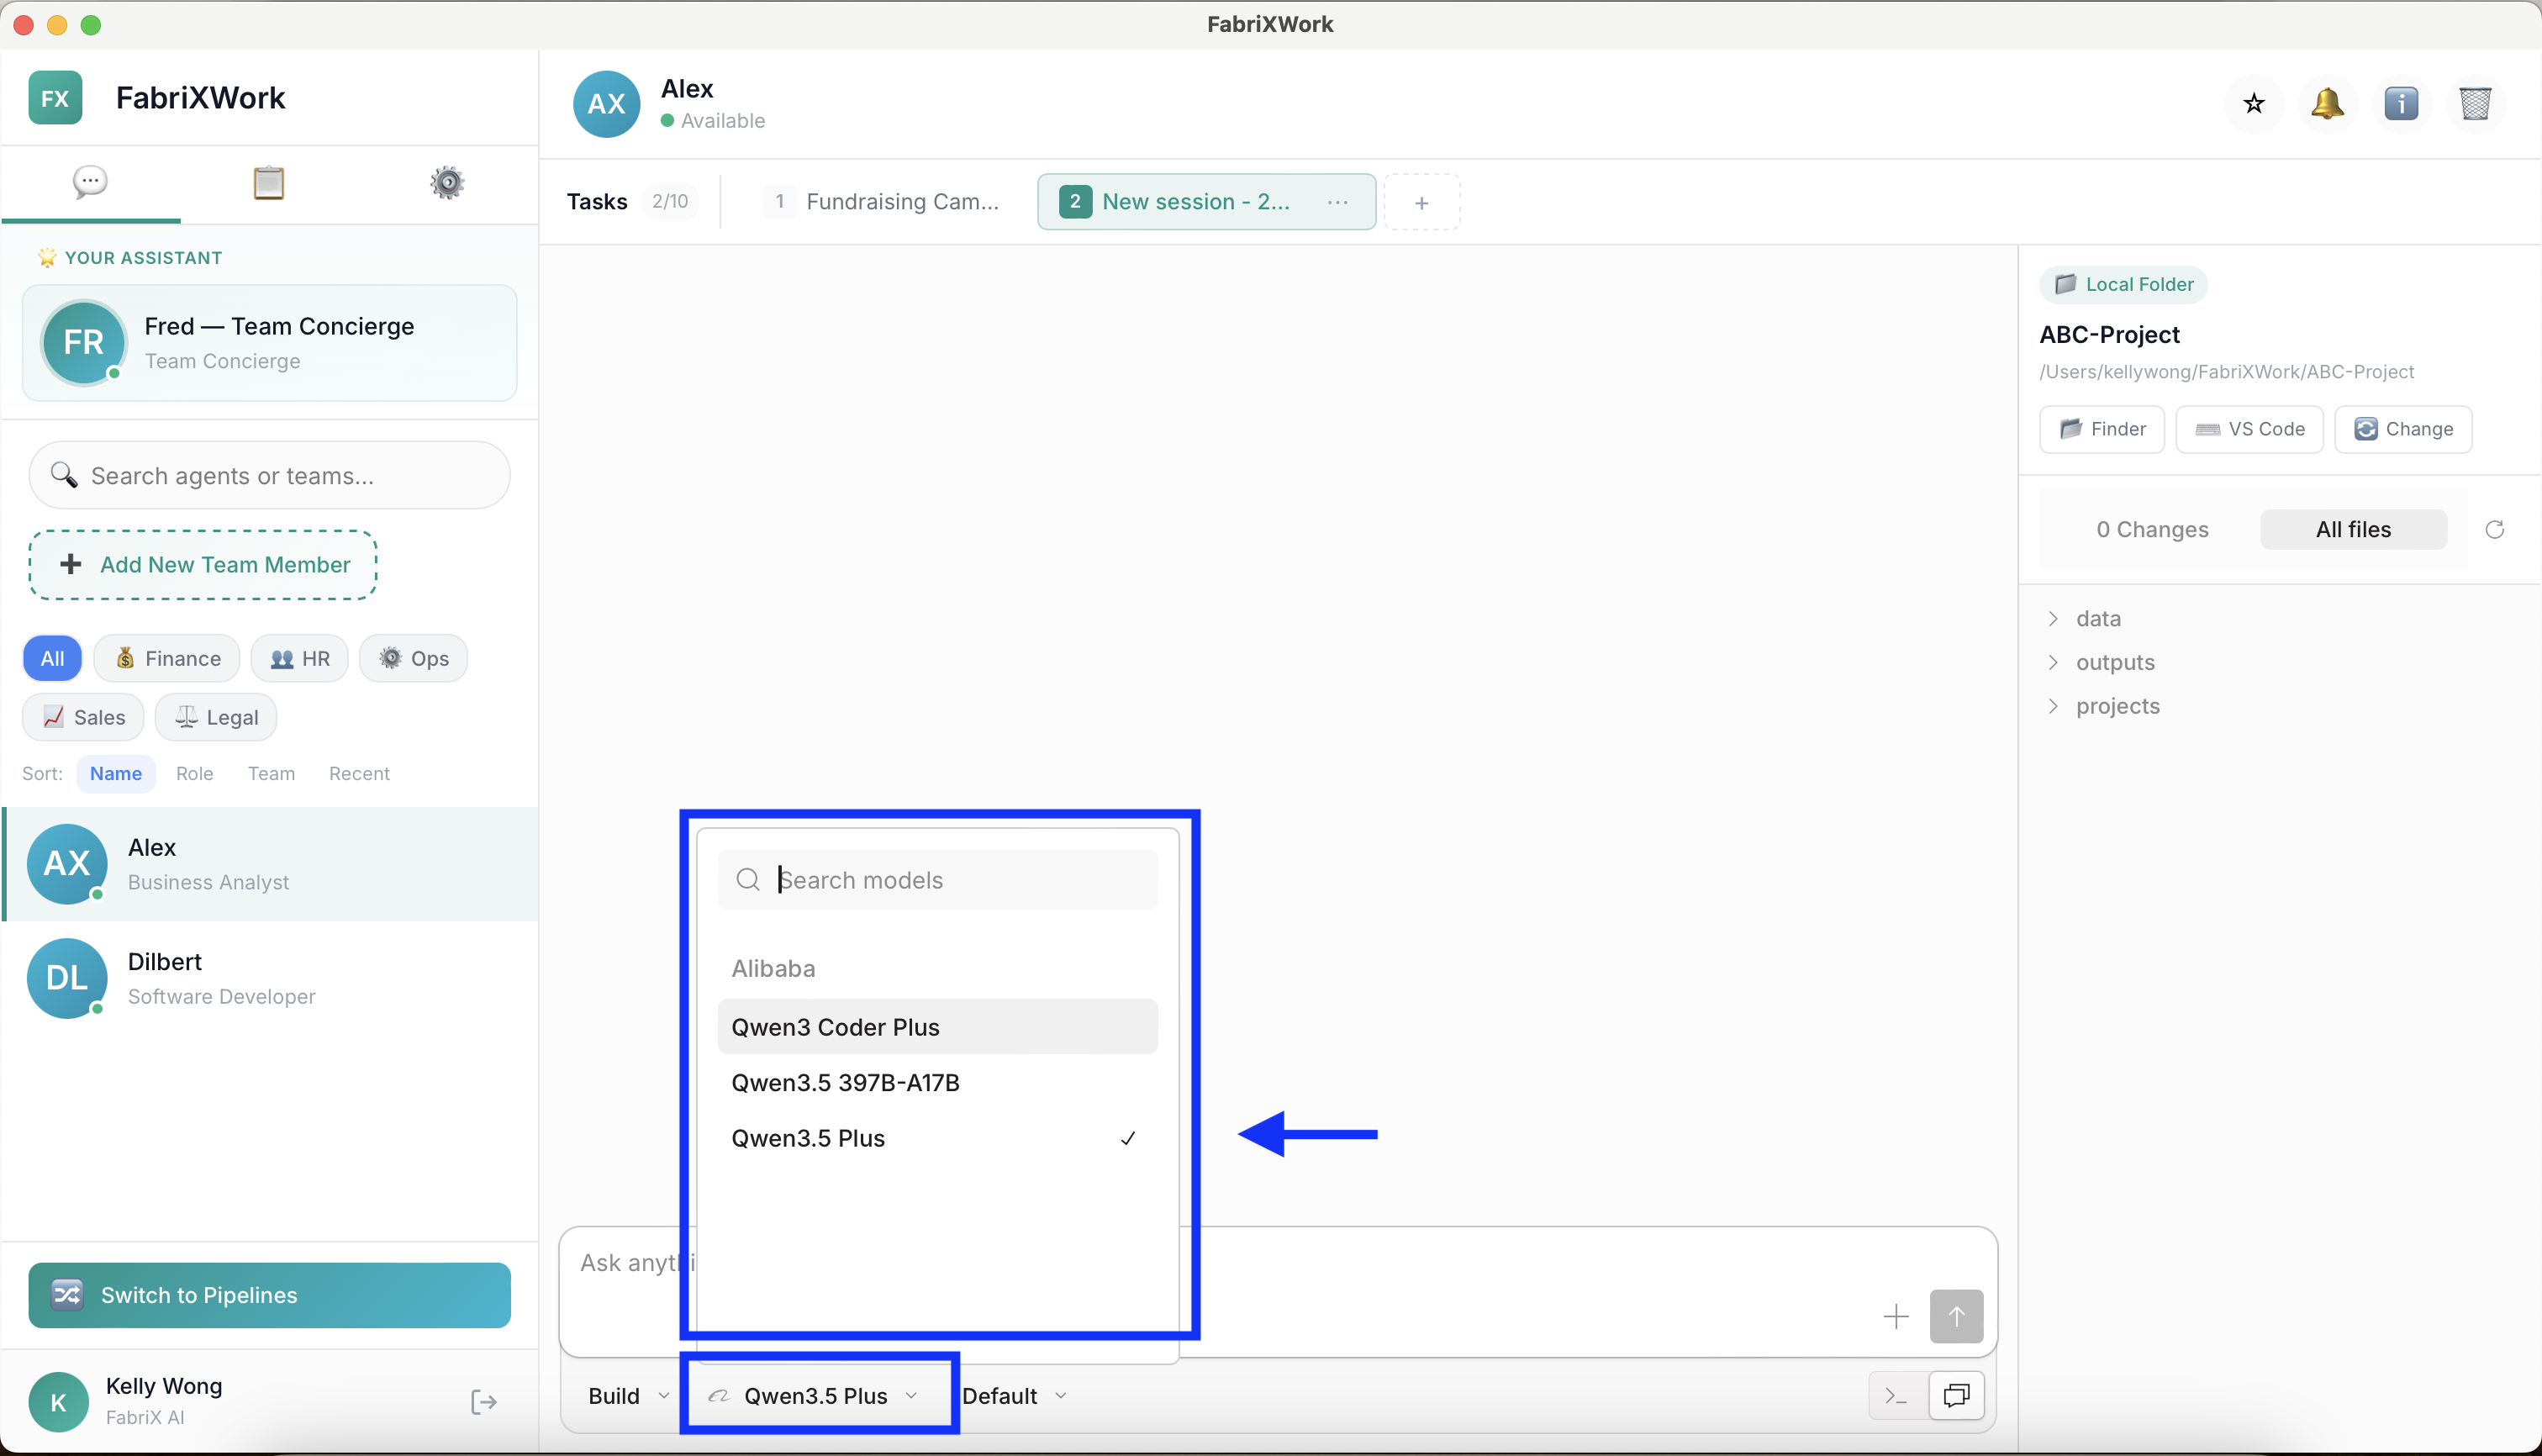Sort agents by Role

point(194,773)
